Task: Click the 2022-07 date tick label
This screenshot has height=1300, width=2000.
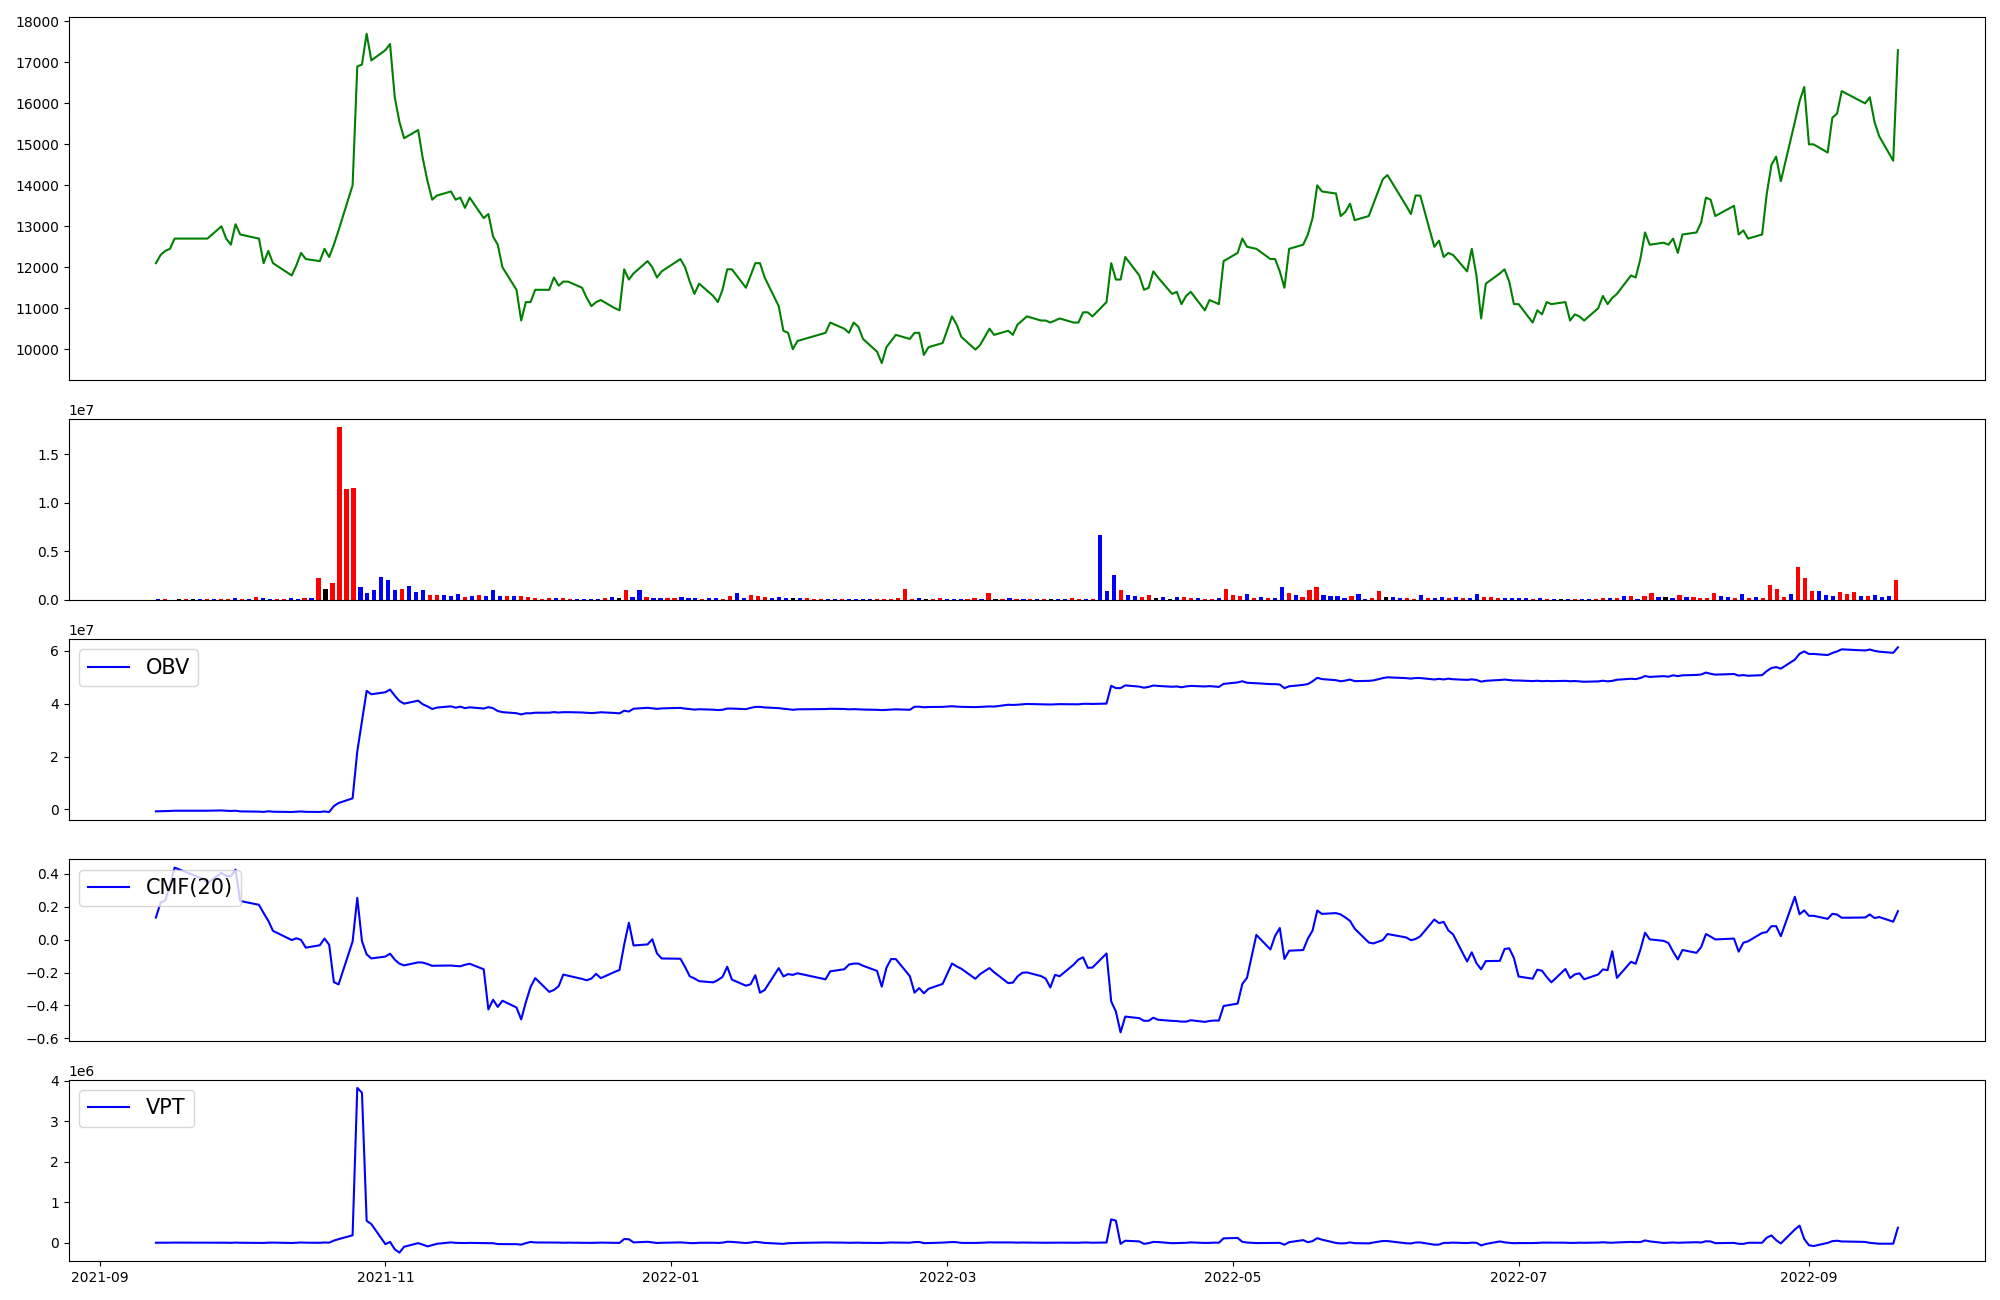Action: pos(1518,1277)
